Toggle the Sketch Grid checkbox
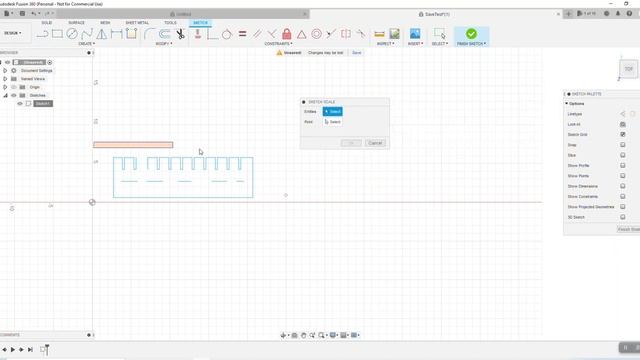640x360 pixels. pos(622,134)
